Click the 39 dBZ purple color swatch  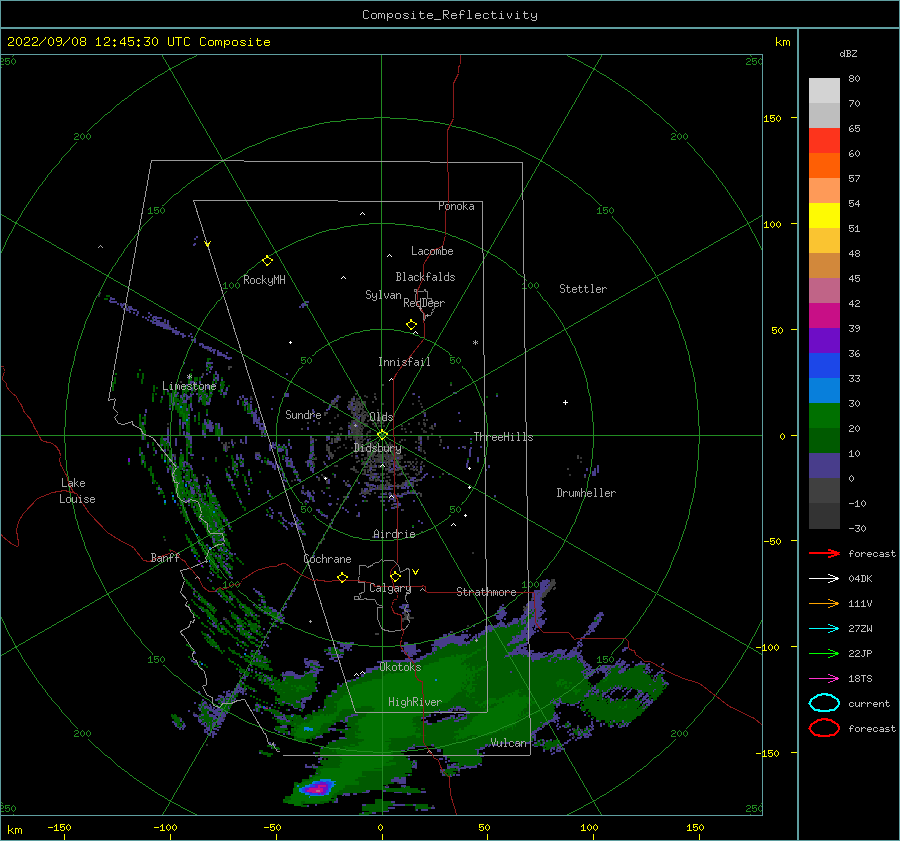[x=824, y=340]
